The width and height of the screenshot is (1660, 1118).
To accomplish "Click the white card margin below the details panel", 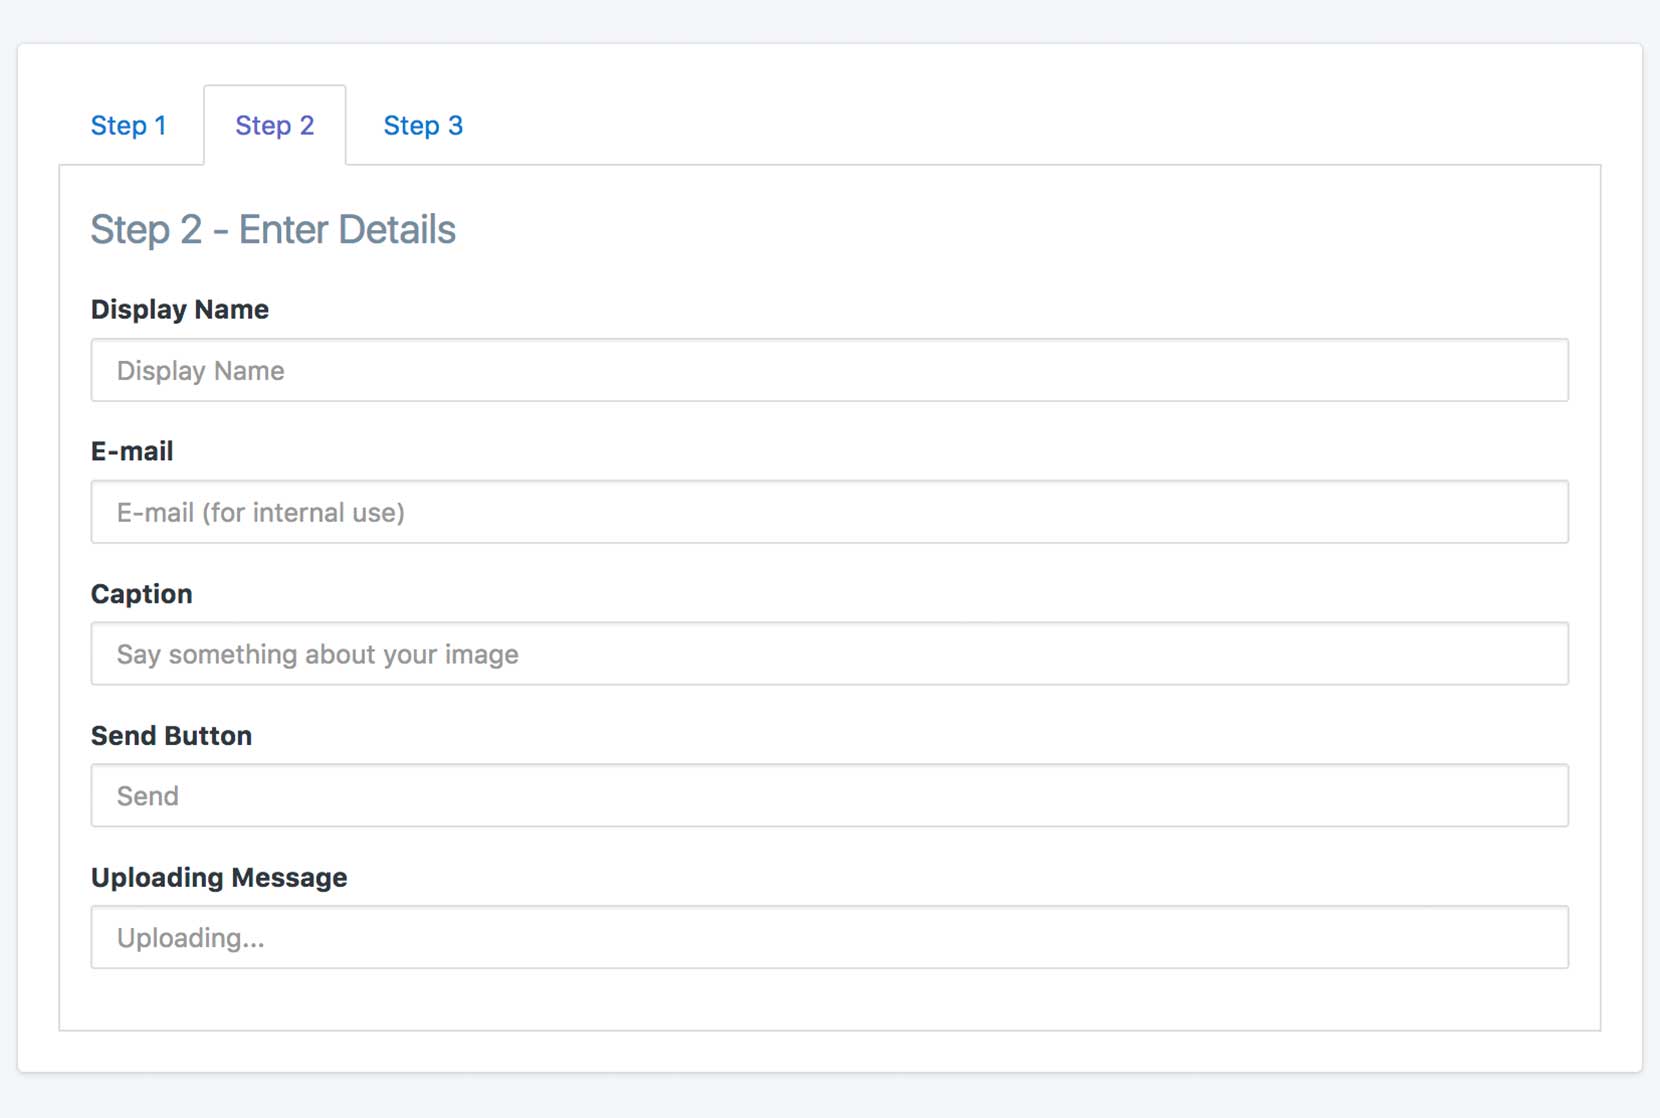I will [829, 1051].
